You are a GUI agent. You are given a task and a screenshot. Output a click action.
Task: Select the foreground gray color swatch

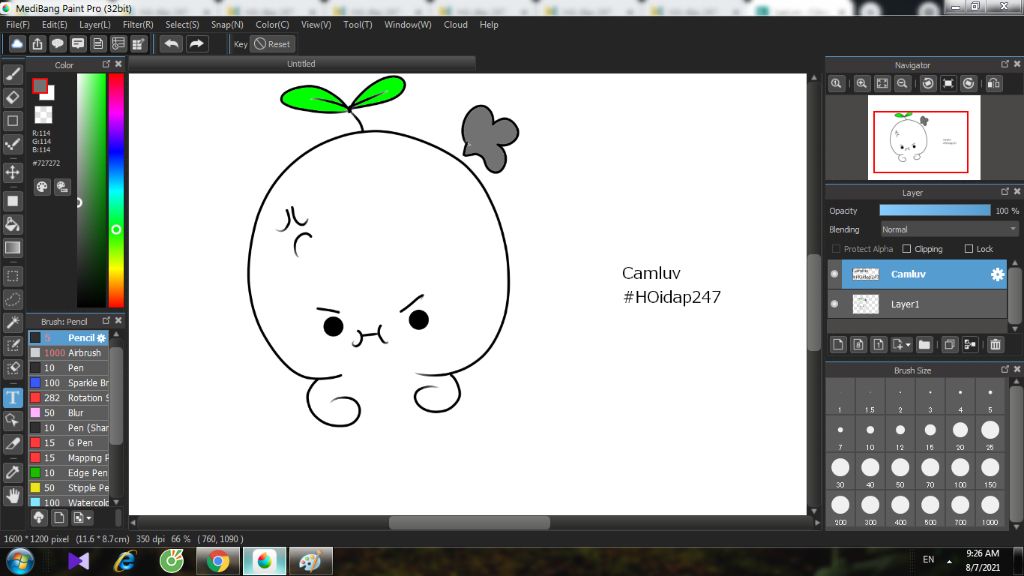(40, 86)
